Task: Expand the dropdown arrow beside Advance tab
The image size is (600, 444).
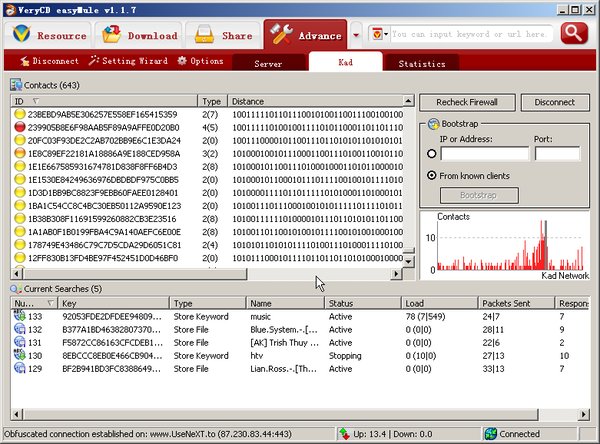Action: pos(356,35)
